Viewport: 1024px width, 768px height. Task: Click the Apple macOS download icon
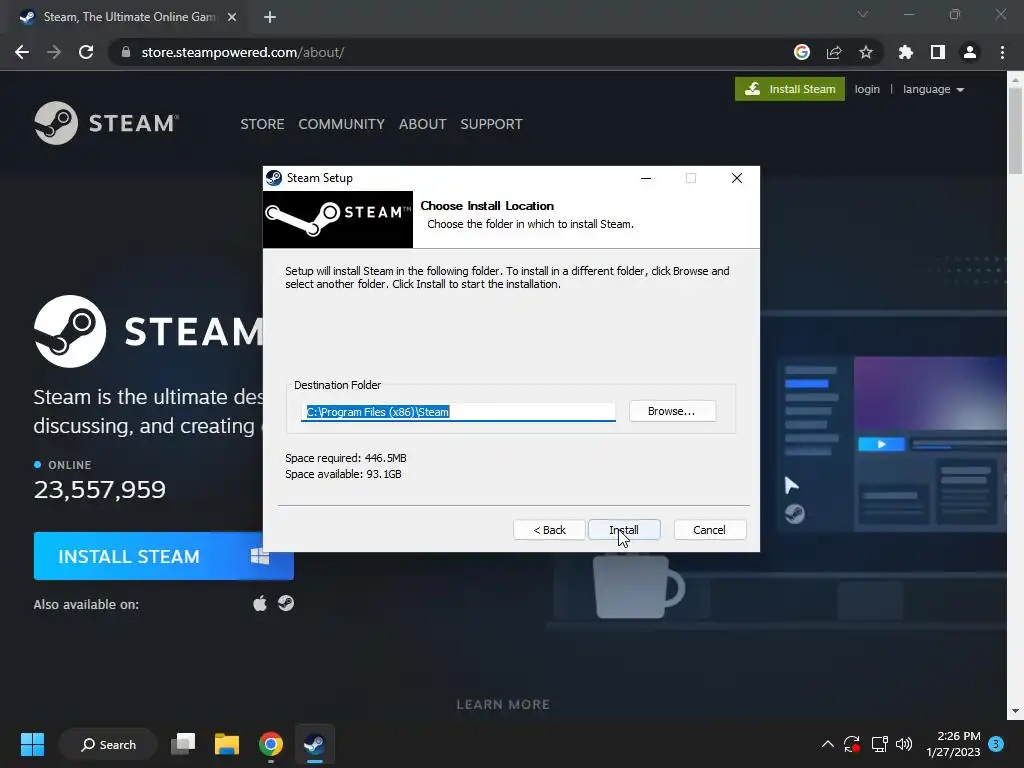pos(260,603)
